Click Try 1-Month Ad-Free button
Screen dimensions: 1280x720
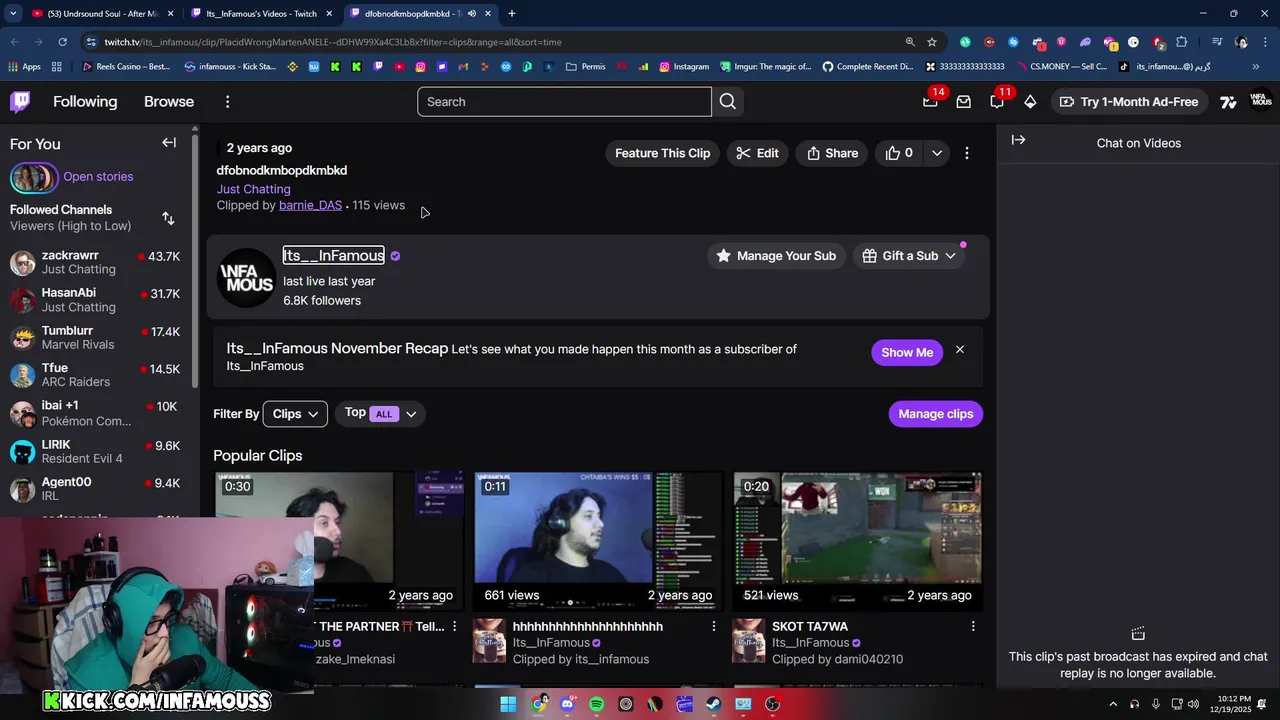coord(1128,102)
